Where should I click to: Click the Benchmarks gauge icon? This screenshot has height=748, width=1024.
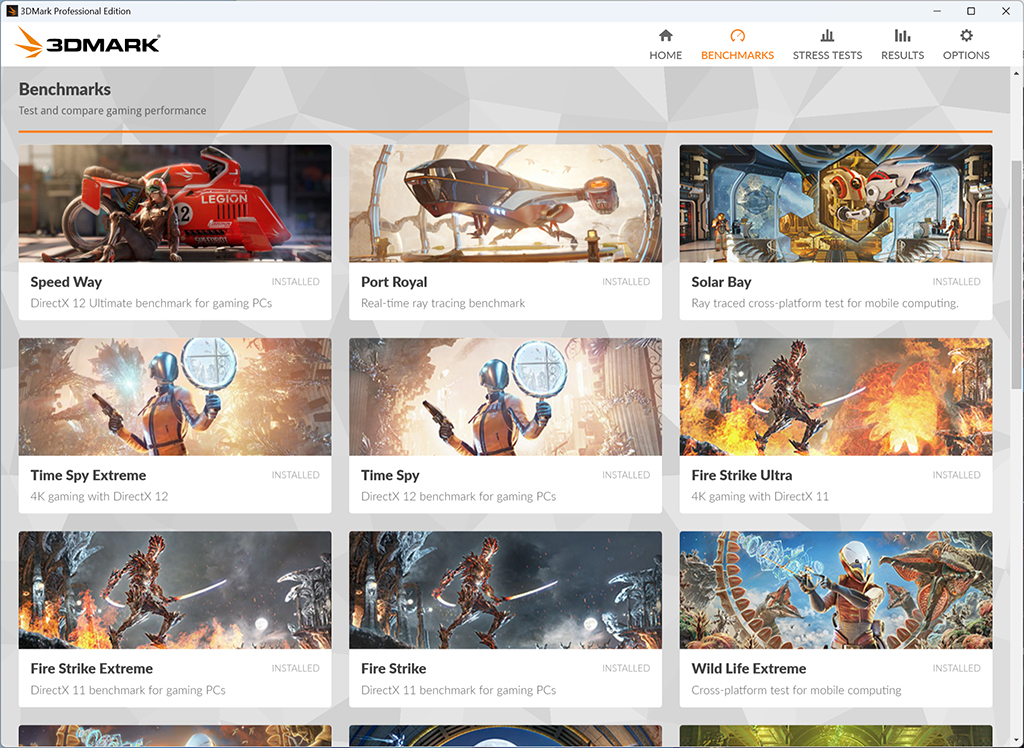[737, 35]
